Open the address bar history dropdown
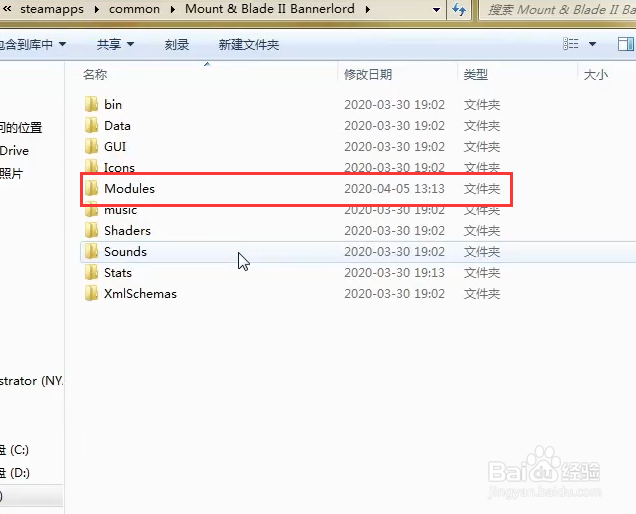The height and width of the screenshot is (514, 636). pos(436,9)
